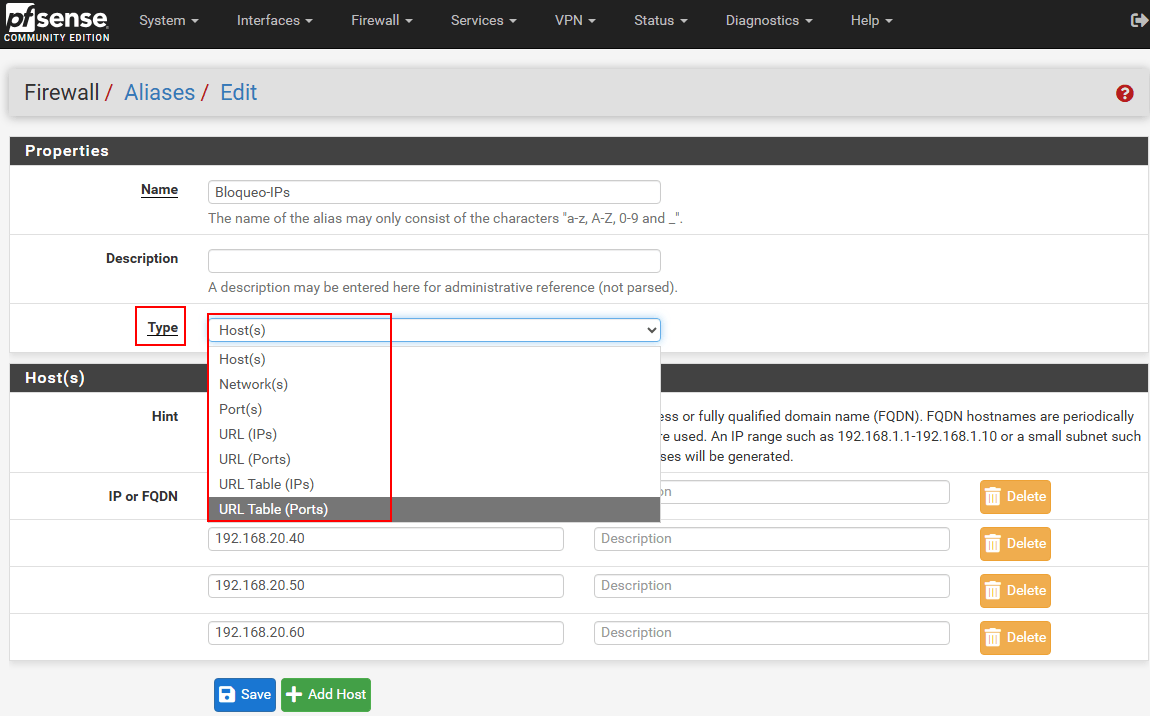Open the Help menu
This screenshot has height=716, width=1150.
coord(871,21)
